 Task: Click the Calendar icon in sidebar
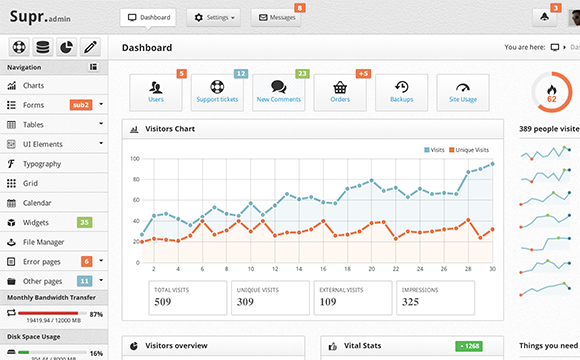click(11, 203)
